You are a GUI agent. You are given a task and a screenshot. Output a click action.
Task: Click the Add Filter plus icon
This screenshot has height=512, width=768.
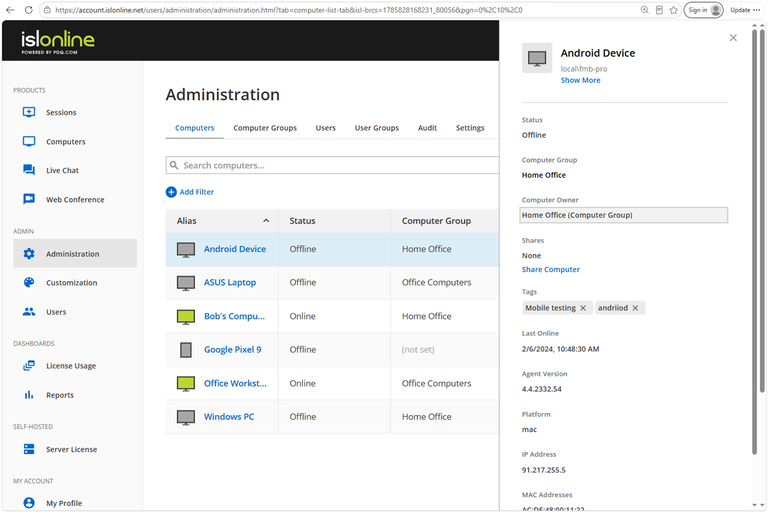click(171, 192)
